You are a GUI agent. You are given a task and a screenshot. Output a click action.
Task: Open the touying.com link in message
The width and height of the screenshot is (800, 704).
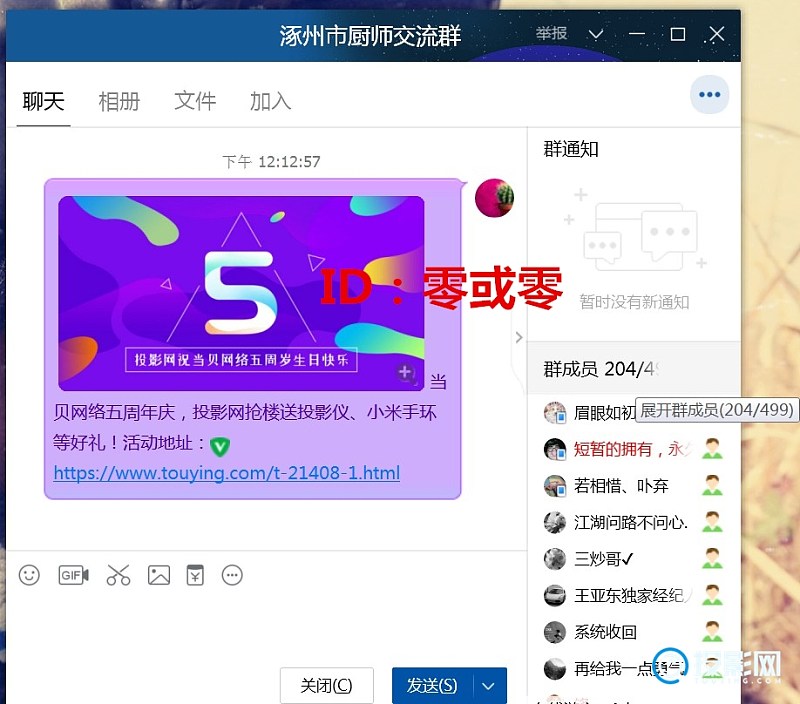tap(226, 473)
